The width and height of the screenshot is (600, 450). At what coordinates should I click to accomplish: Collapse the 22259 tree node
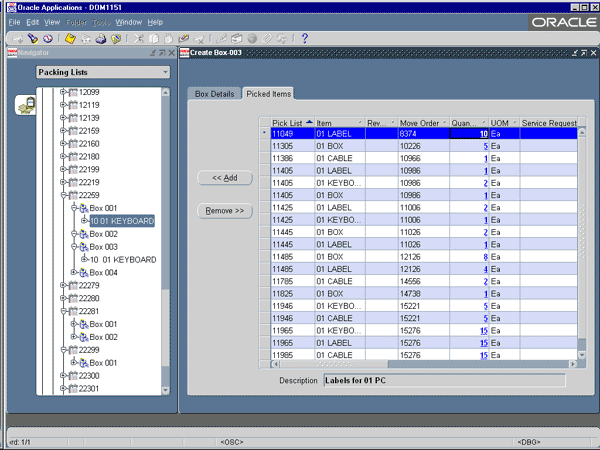63,195
